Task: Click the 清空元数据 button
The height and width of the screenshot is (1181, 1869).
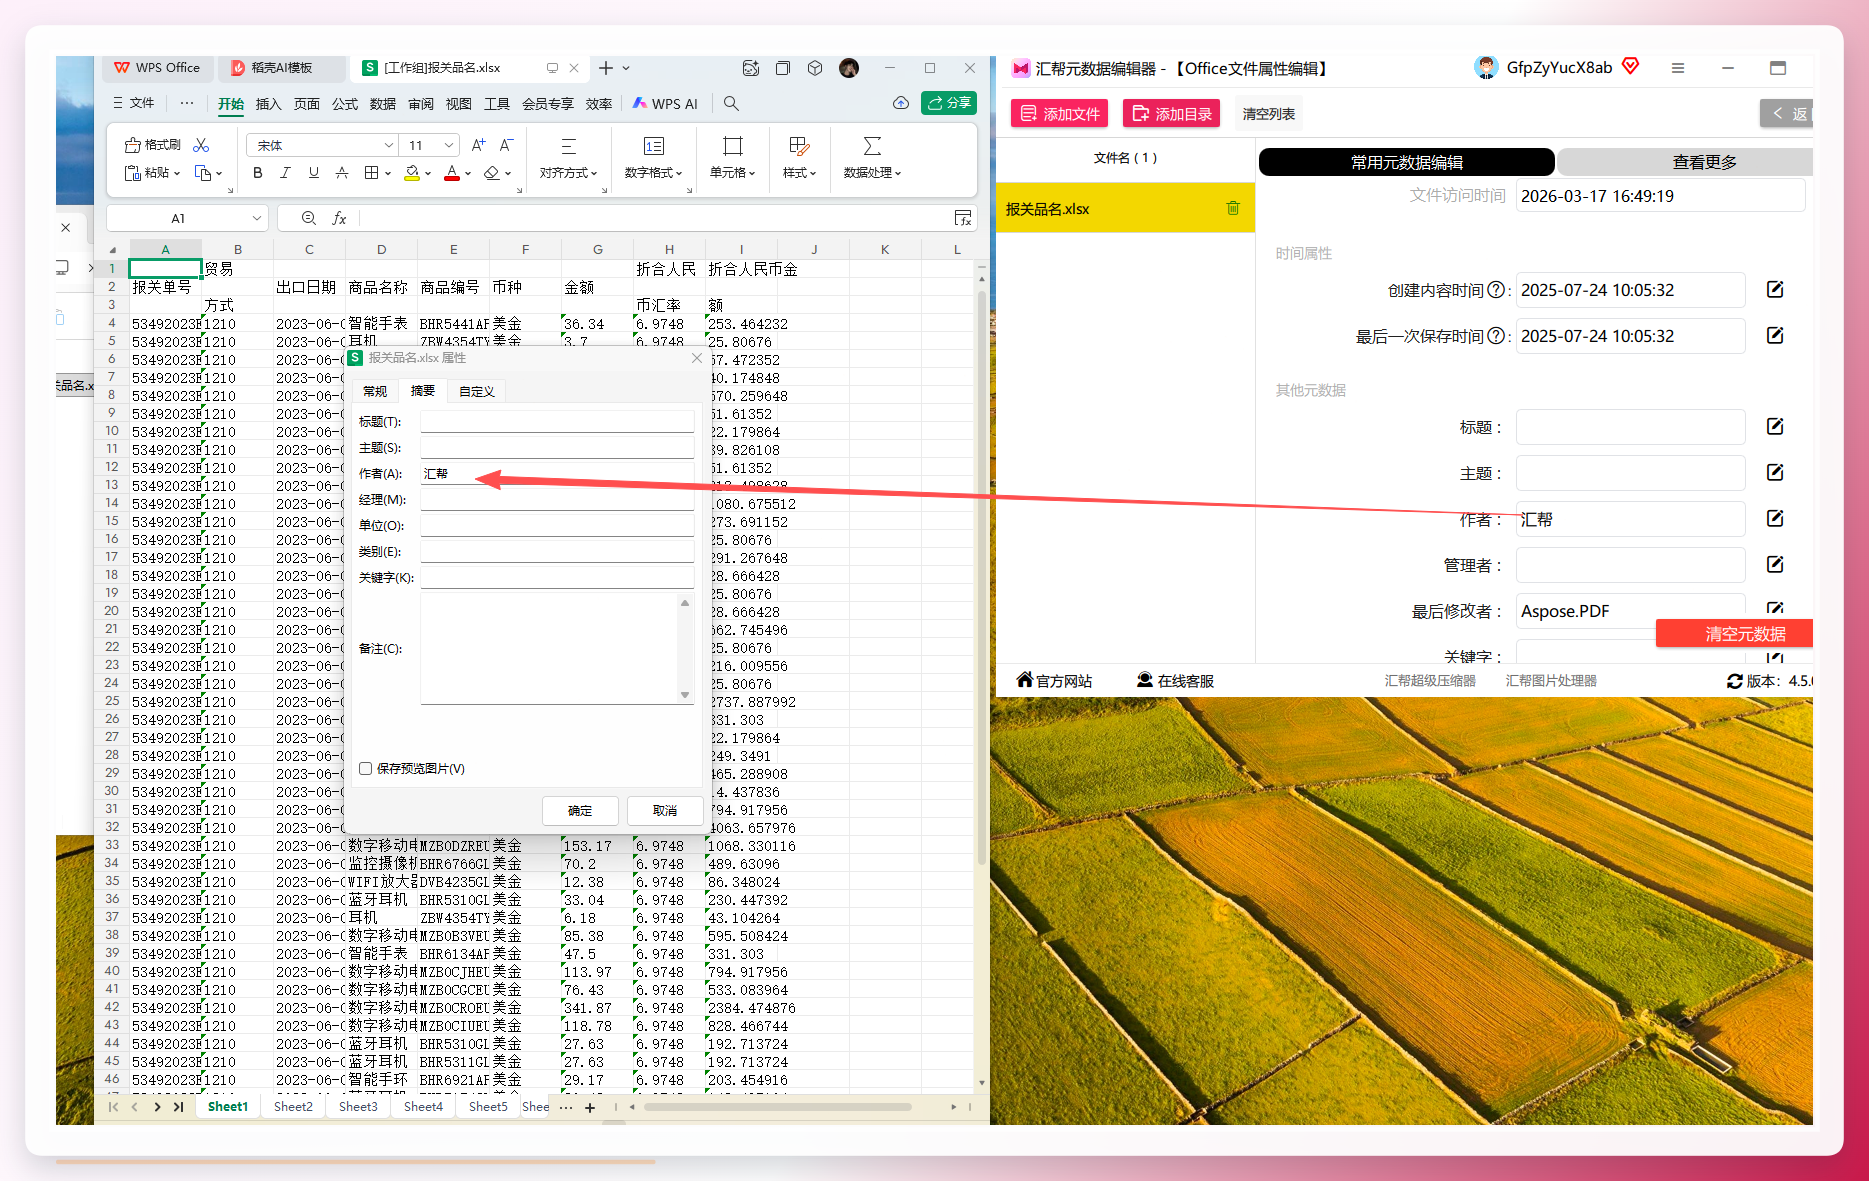Action: pyautogui.click(x=1735, y=634)
